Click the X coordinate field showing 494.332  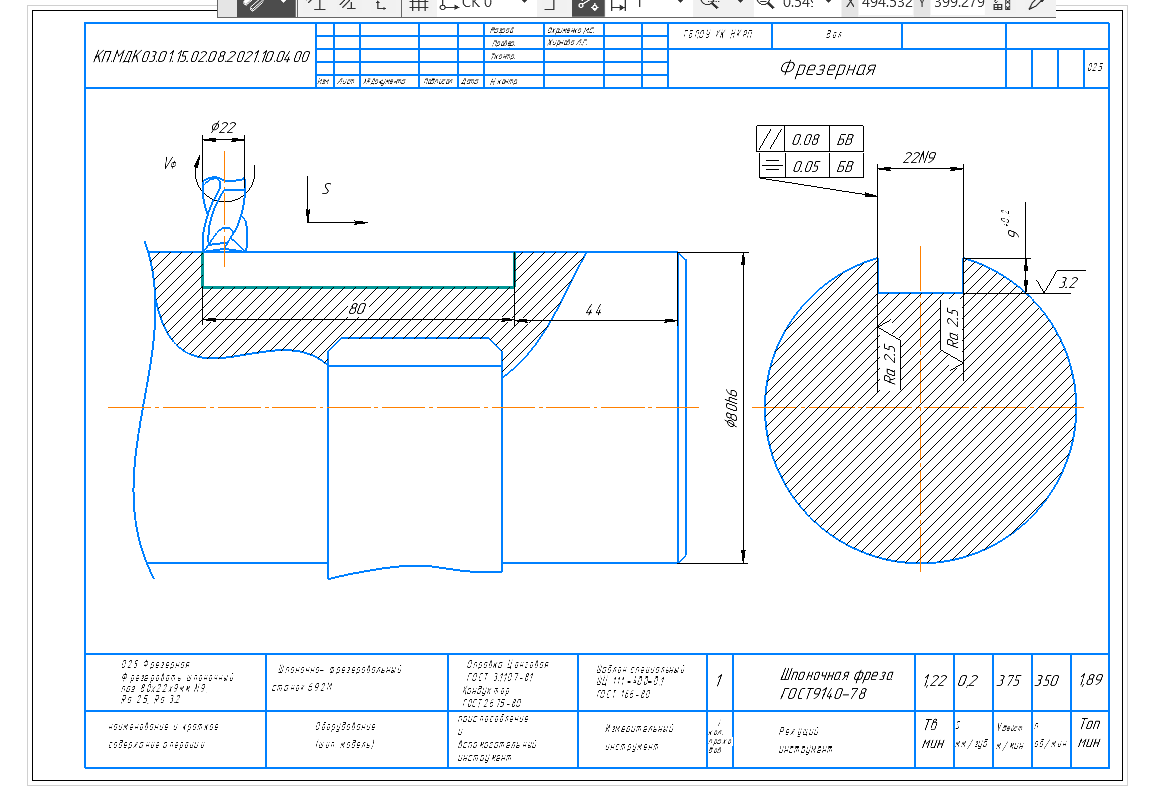[x=882, y=4]
